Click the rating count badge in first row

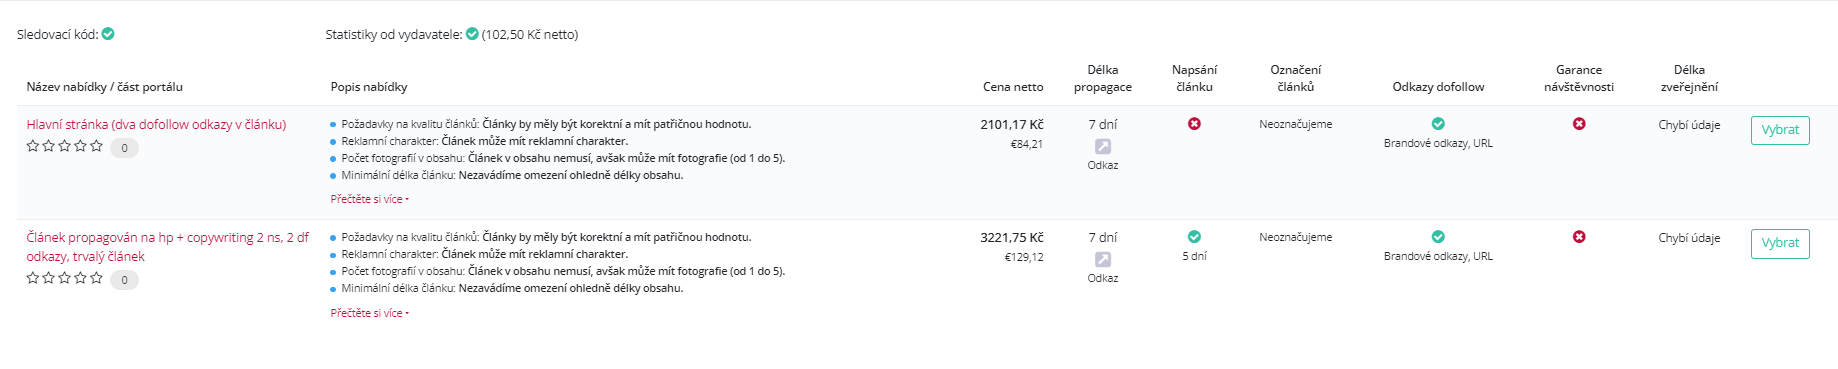click(x=124, y=148)
